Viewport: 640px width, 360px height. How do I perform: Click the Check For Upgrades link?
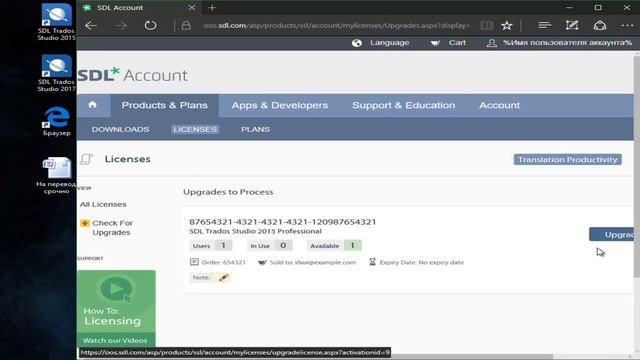[x=112, y=228]
